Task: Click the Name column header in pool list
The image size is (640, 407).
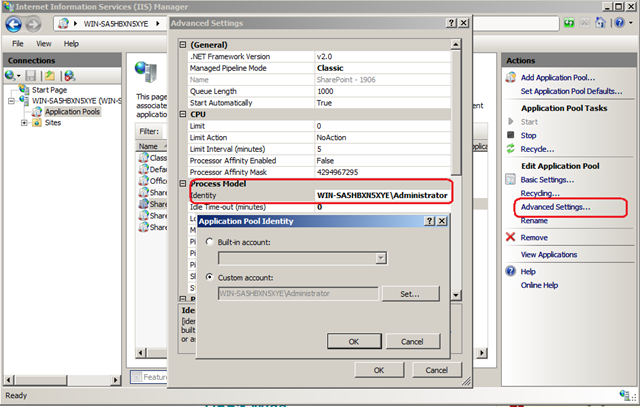Action: click(x=151, y=146)
